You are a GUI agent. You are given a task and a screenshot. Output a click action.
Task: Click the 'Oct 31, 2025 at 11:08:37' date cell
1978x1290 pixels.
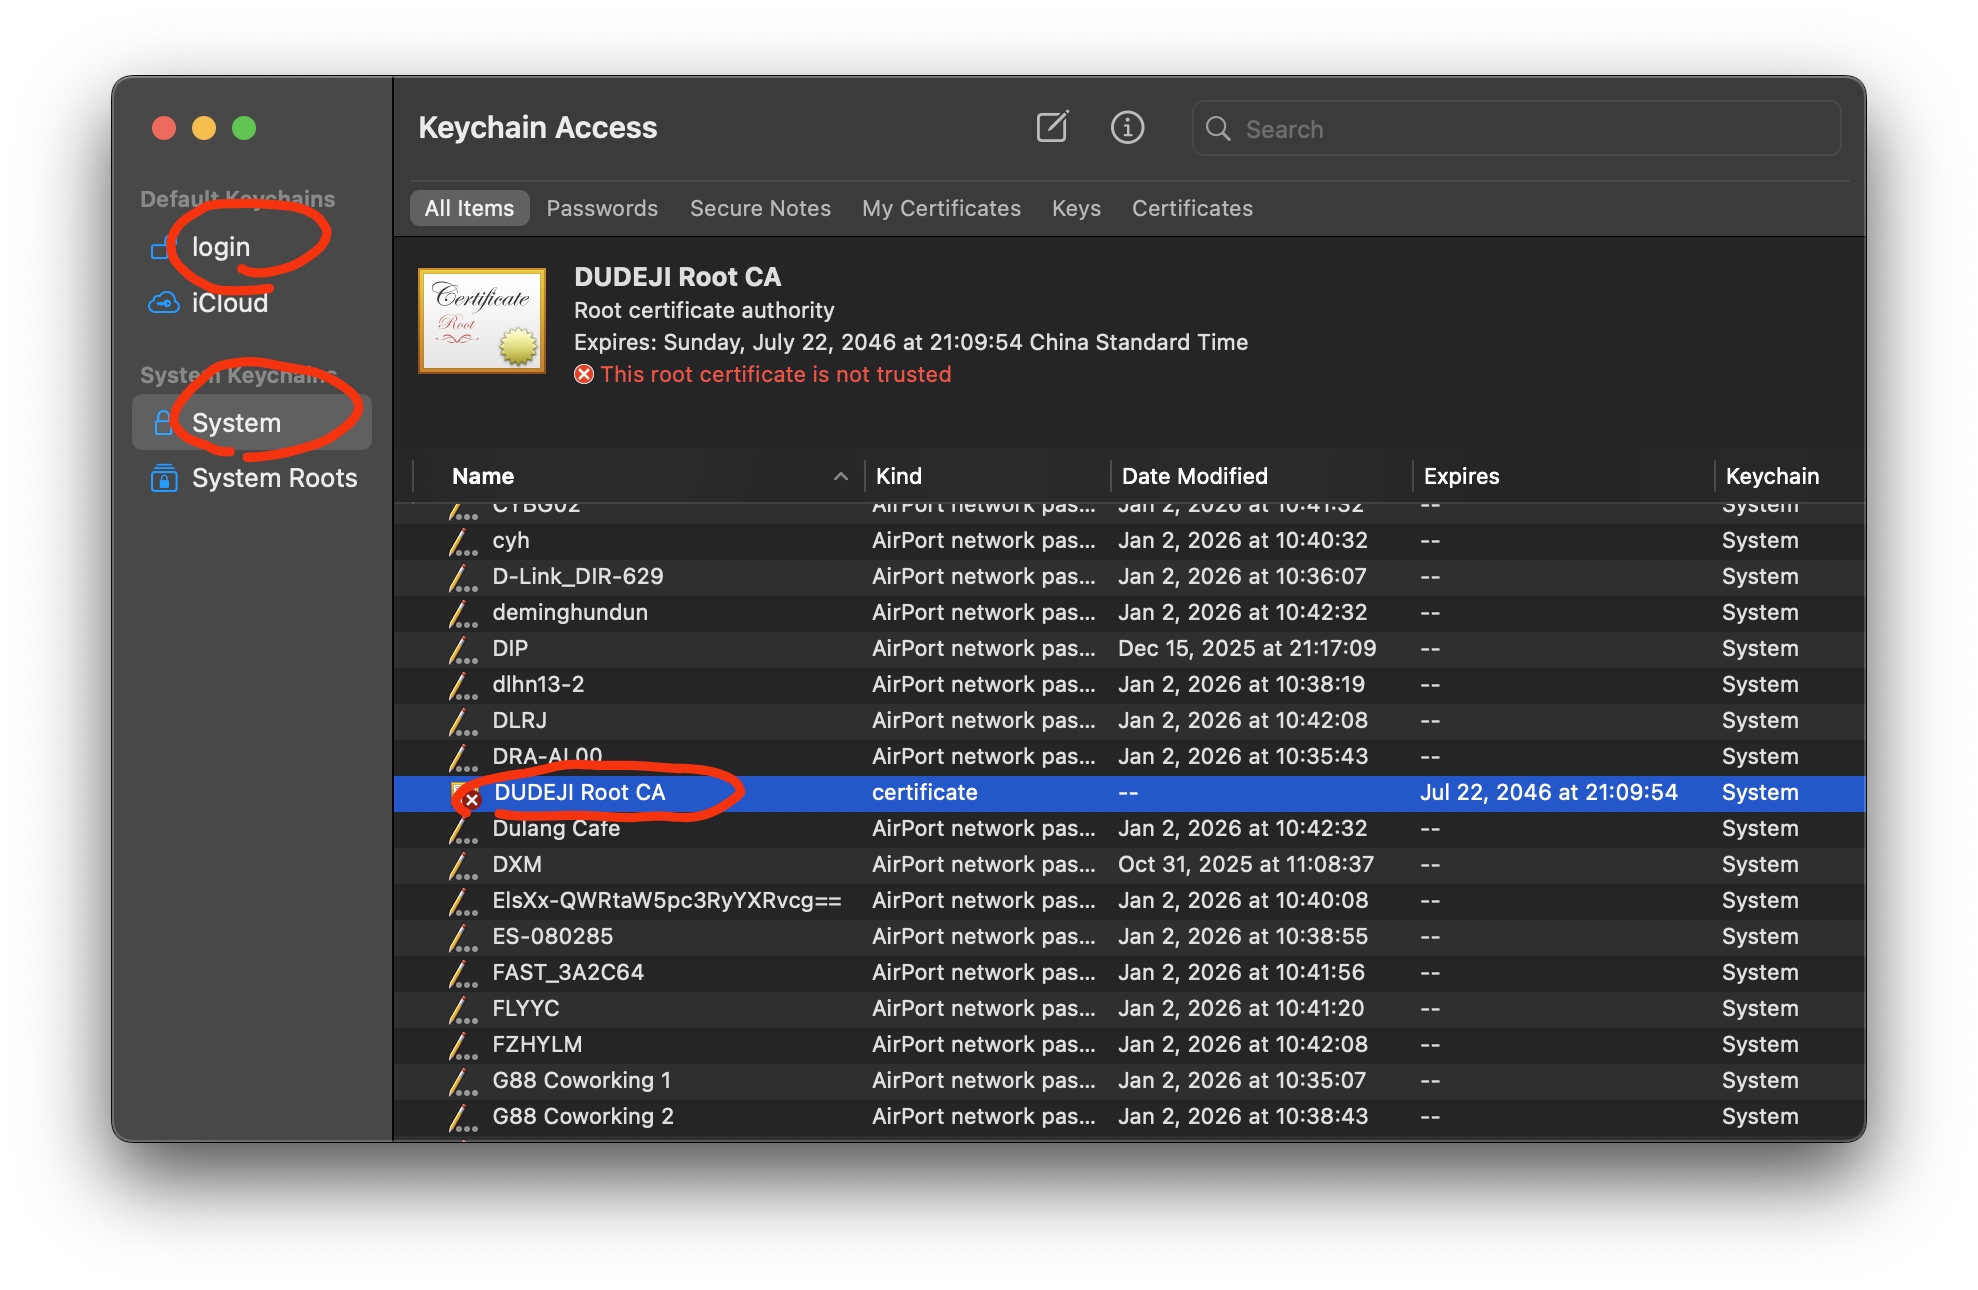pos(1246,865)
